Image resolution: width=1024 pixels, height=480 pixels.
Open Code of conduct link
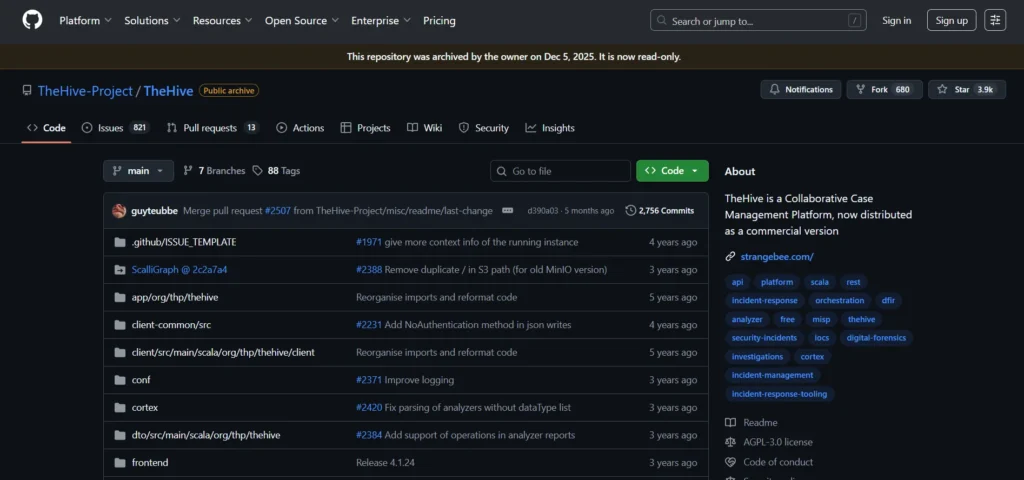778,462
